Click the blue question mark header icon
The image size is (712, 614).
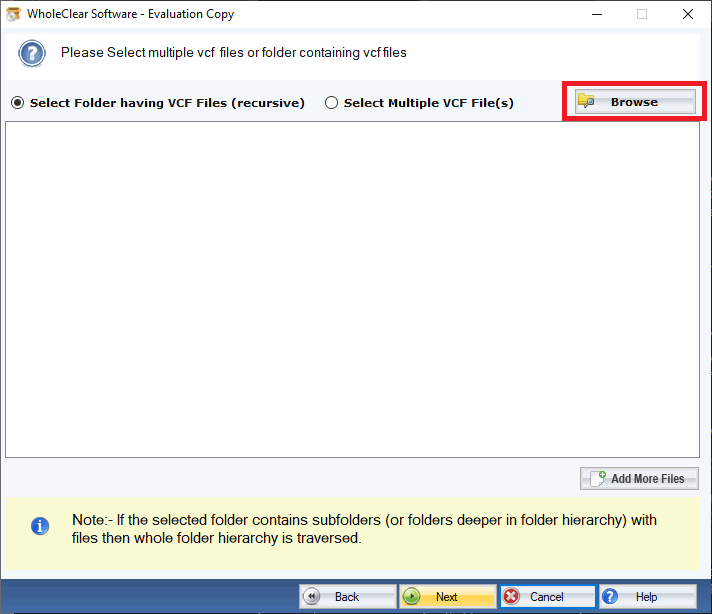32,53
